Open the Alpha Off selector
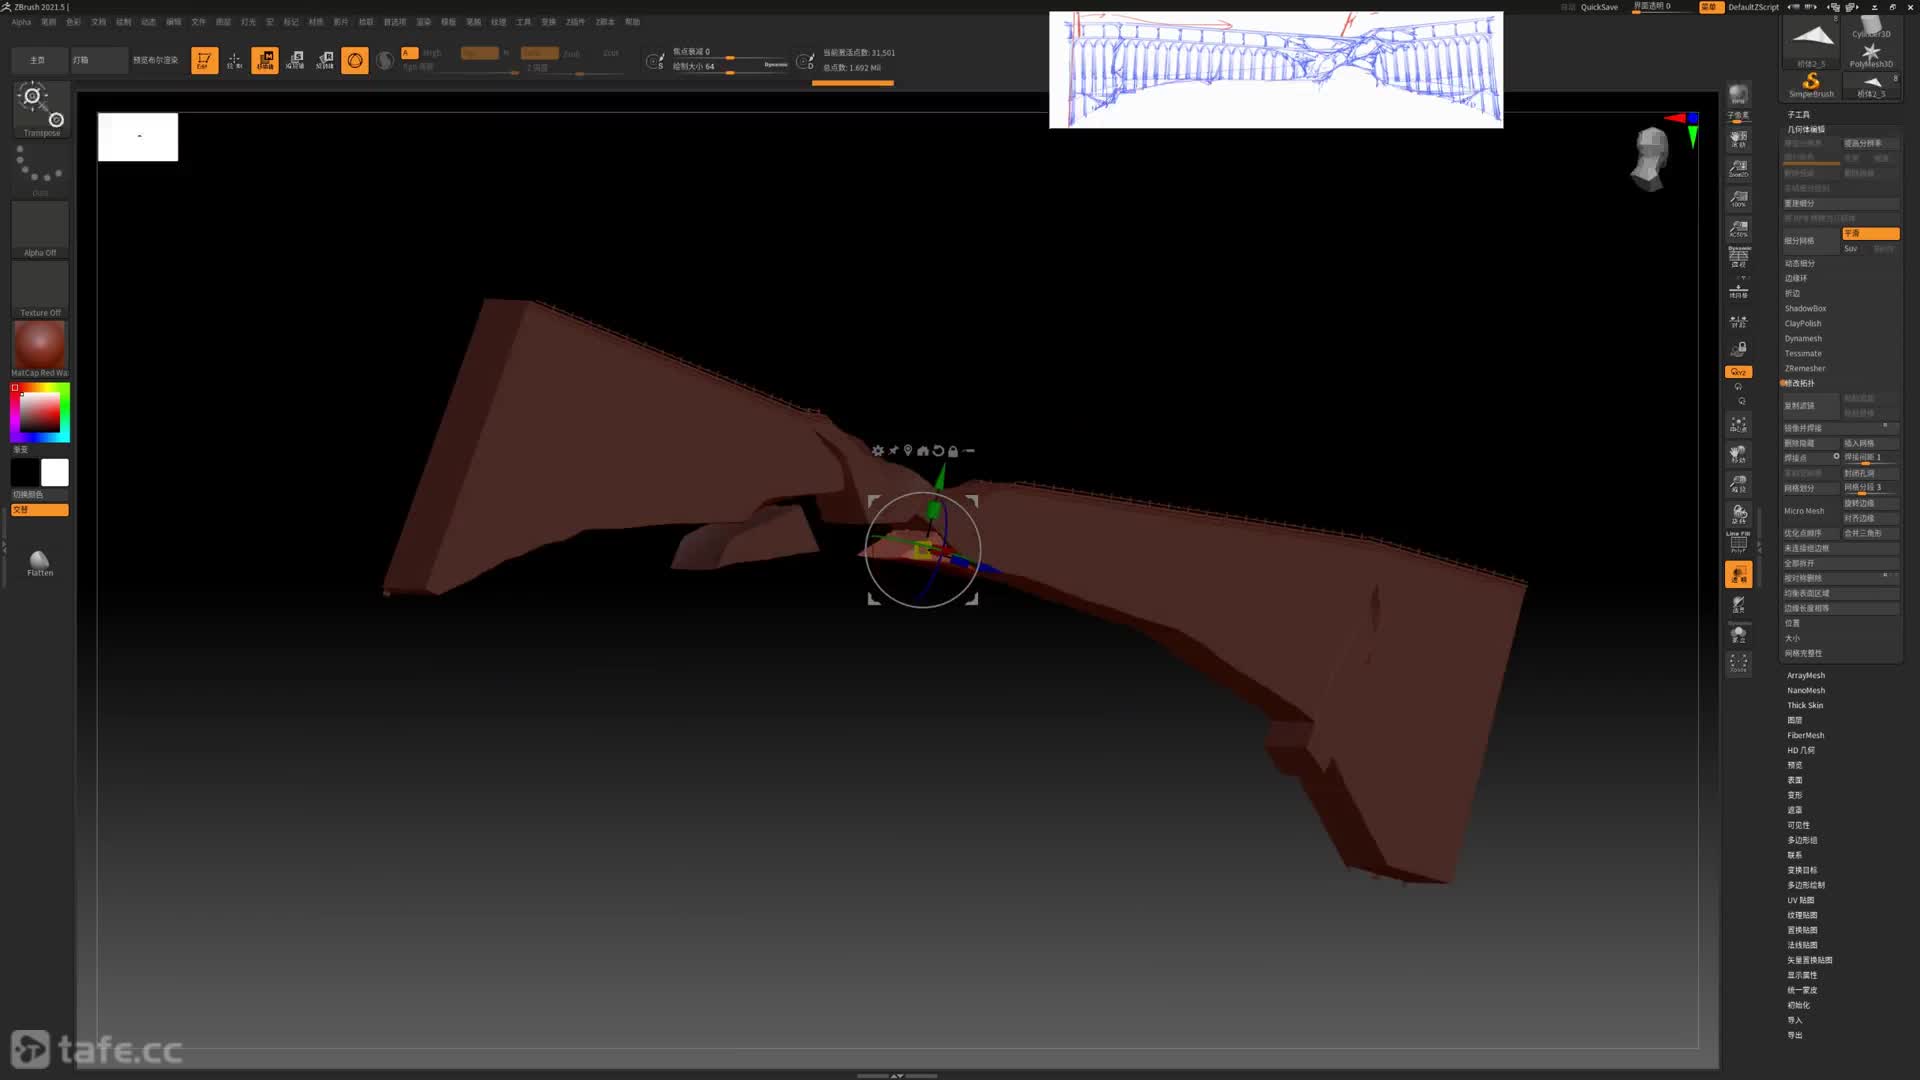This screenshot has width=1920, height=1080. point(40,229)
